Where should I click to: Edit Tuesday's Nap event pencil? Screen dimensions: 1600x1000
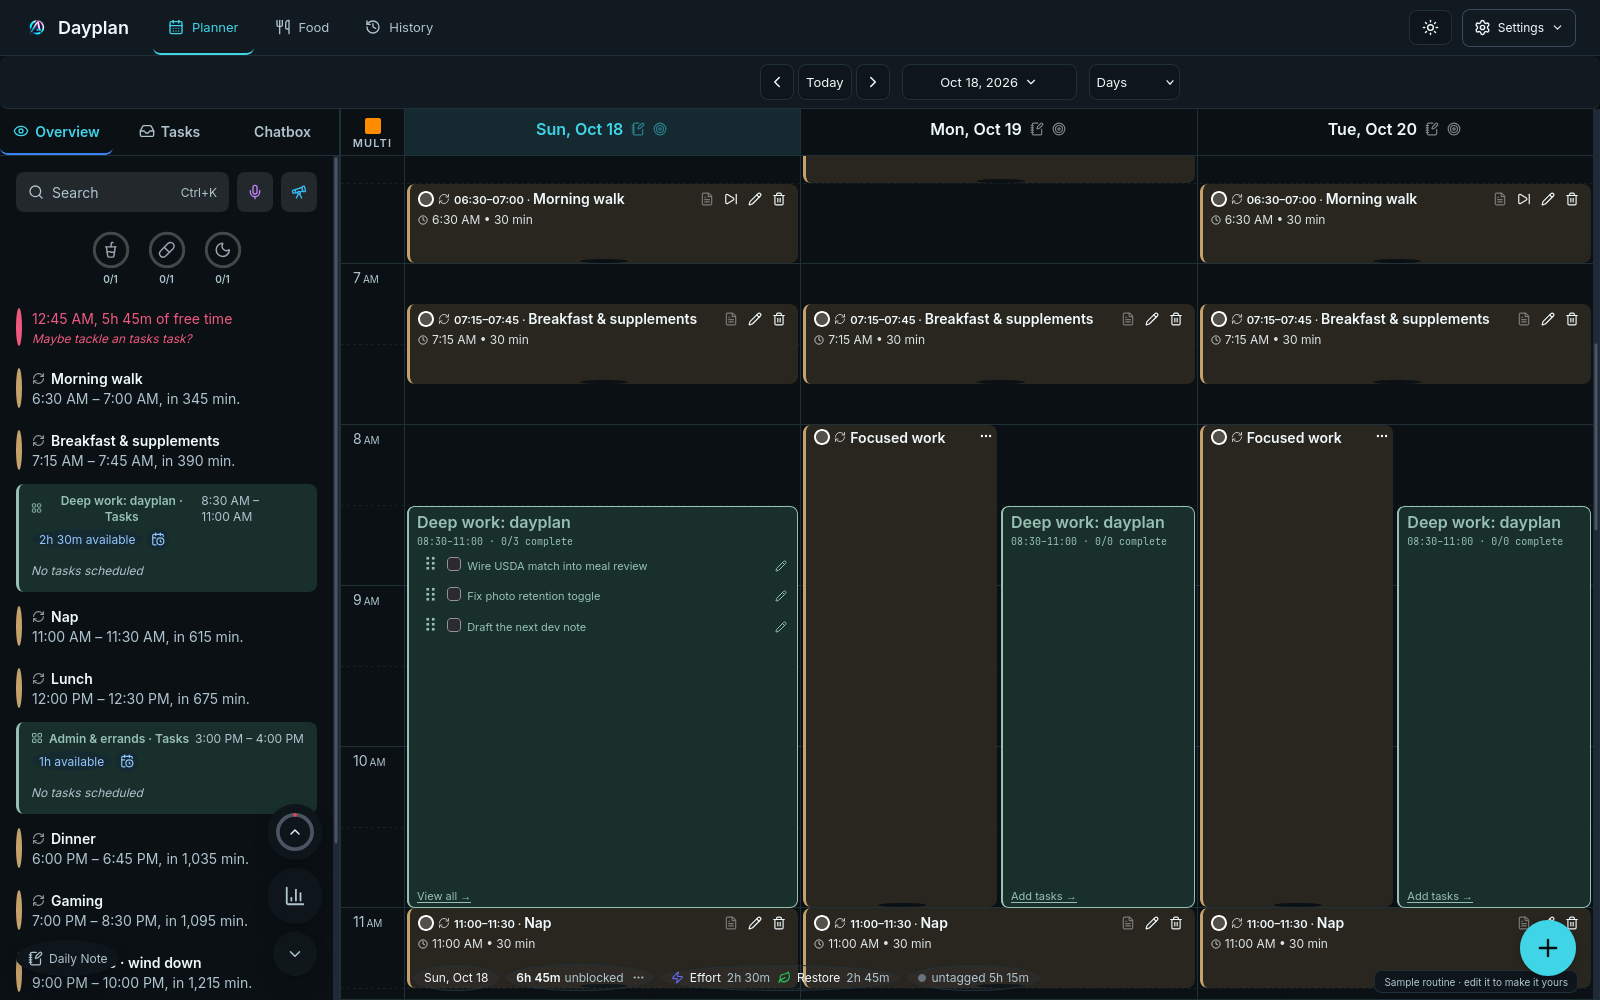click(1548, 921)
